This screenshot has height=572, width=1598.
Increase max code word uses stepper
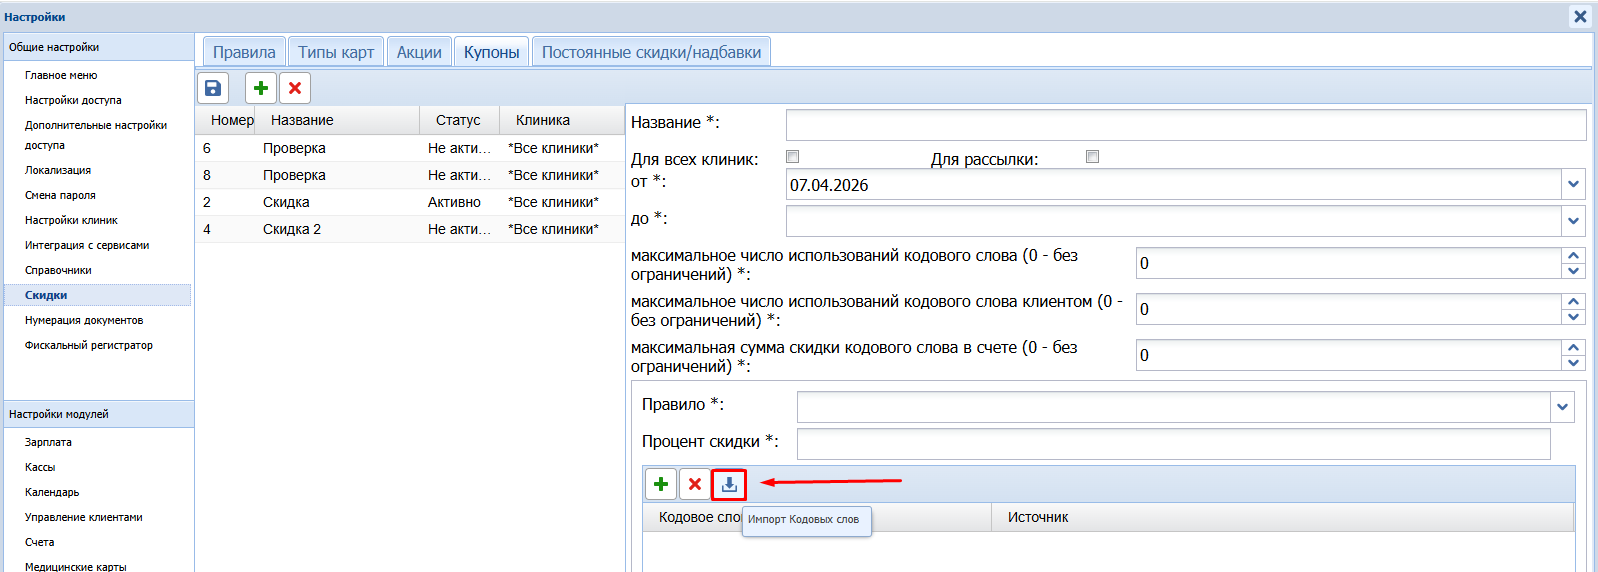point(1574,256)
